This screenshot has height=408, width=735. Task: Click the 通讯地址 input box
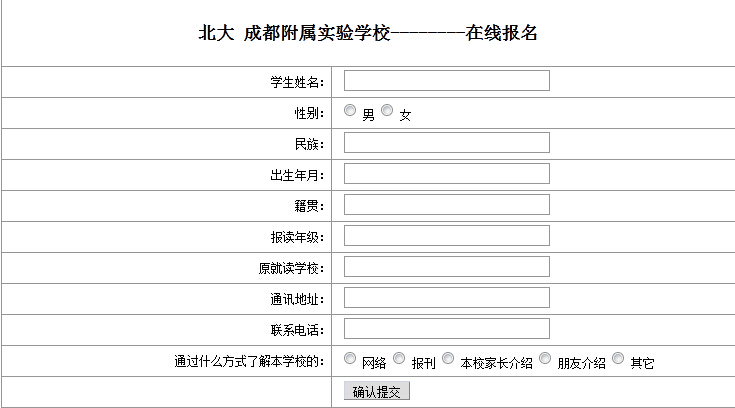(x=446, y=298)
